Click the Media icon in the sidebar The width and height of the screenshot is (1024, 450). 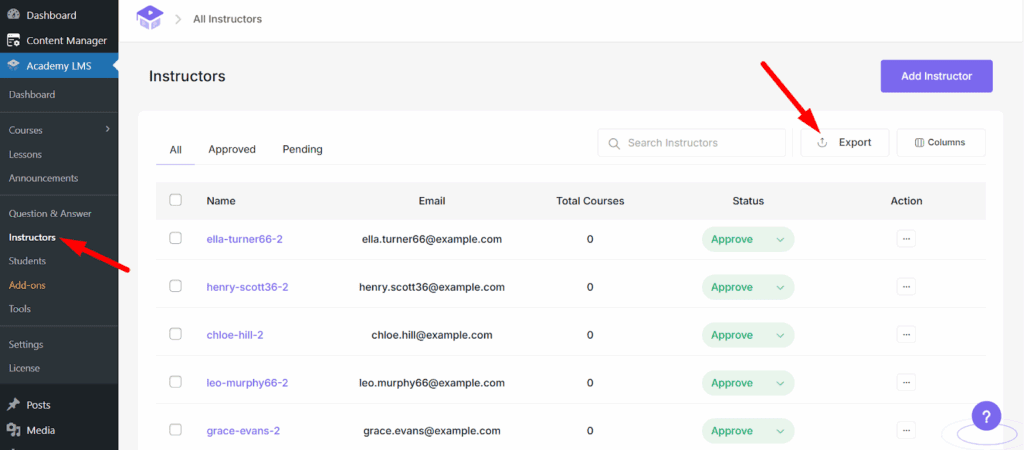click(x=14, y=430)
